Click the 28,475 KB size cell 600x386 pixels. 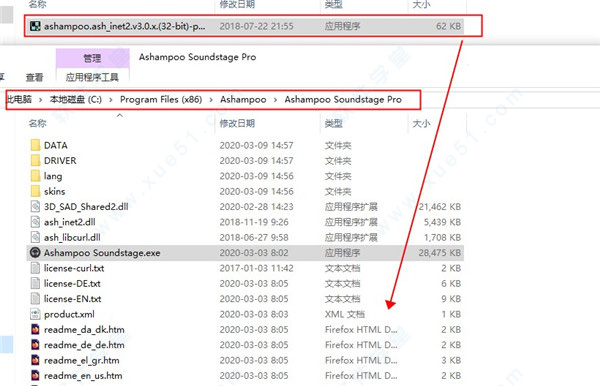coord(440,253)
